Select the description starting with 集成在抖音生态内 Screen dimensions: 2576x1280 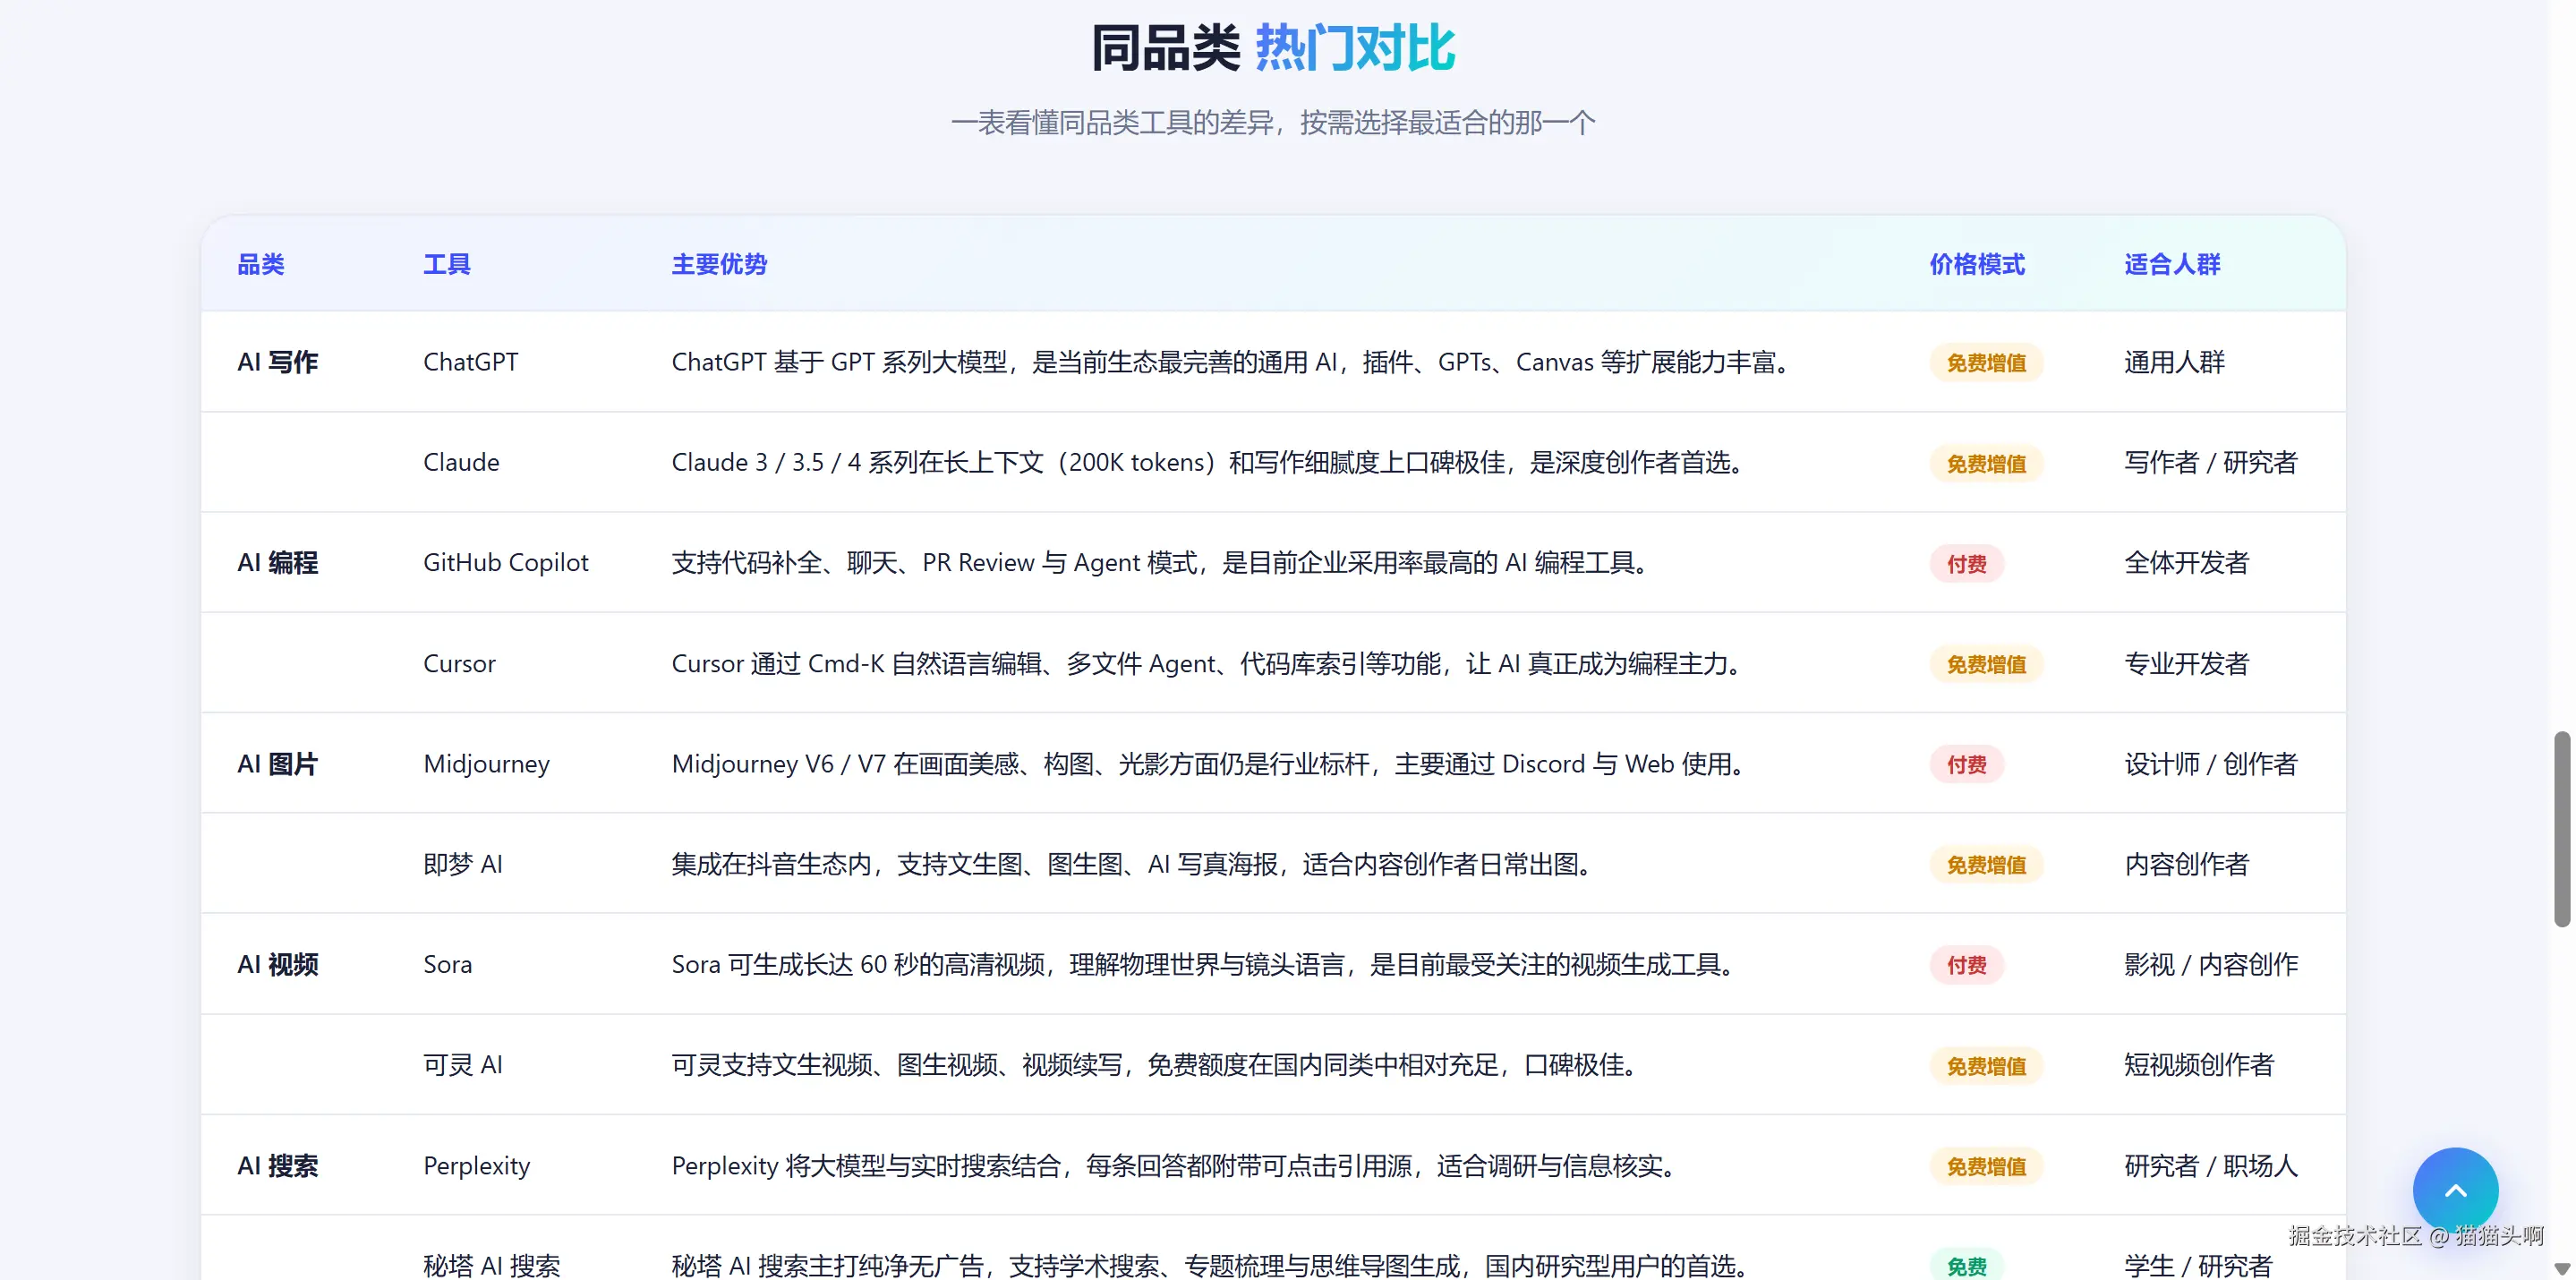coord(1133,864)
